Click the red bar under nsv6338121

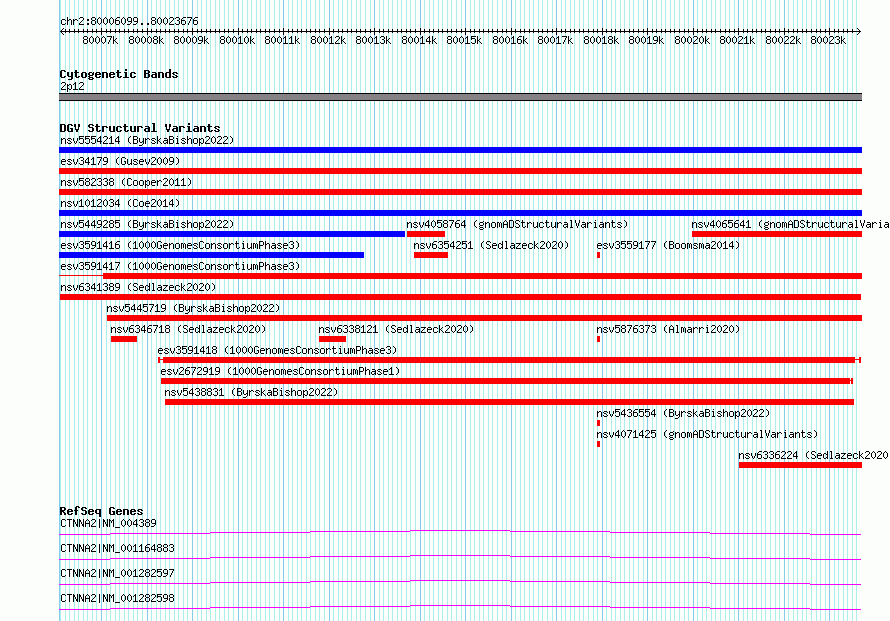coord(333,339)
